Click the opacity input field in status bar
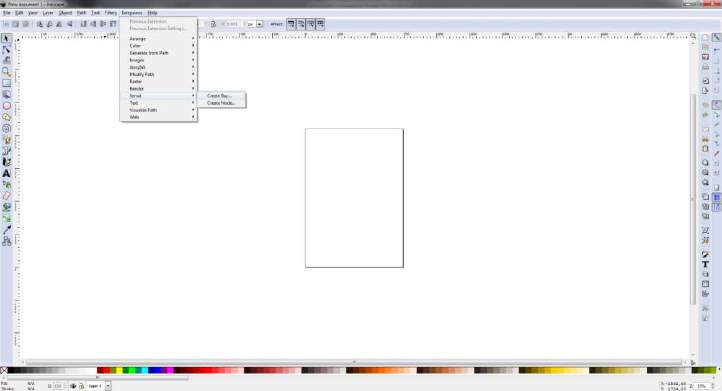This screenshot has height=391, width=722. (58, 386)
